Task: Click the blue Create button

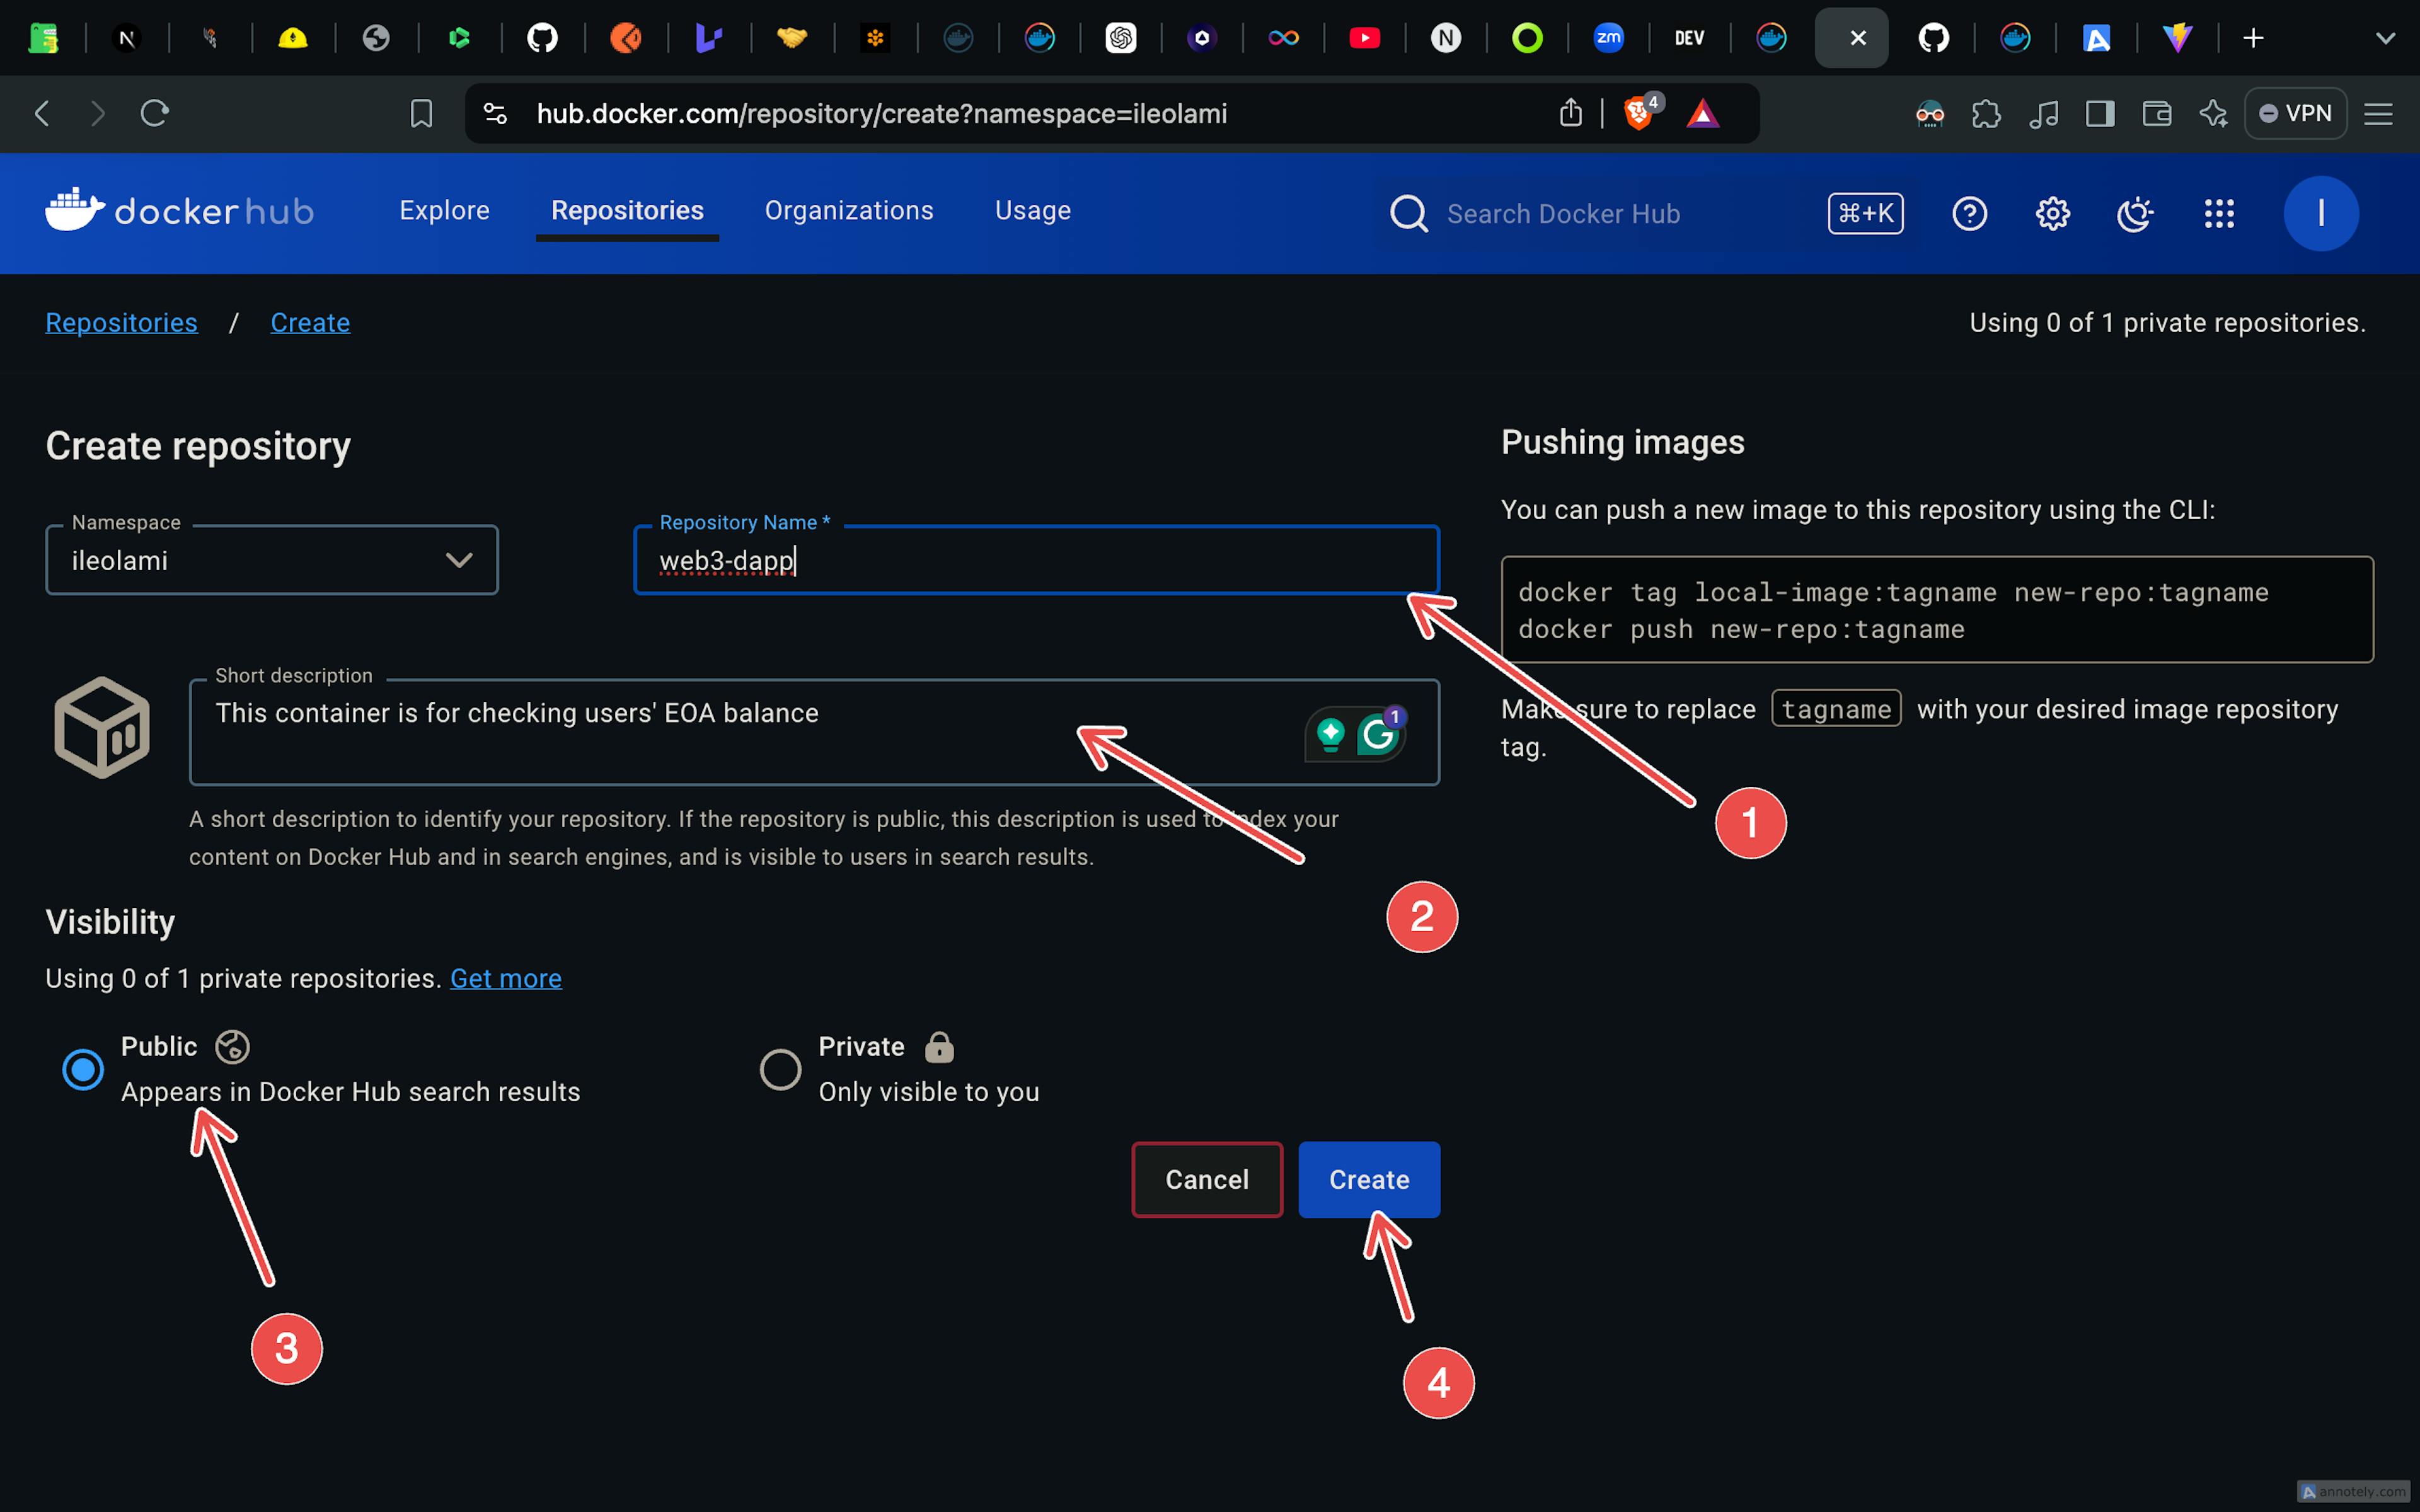Action: [1369, 1180]
